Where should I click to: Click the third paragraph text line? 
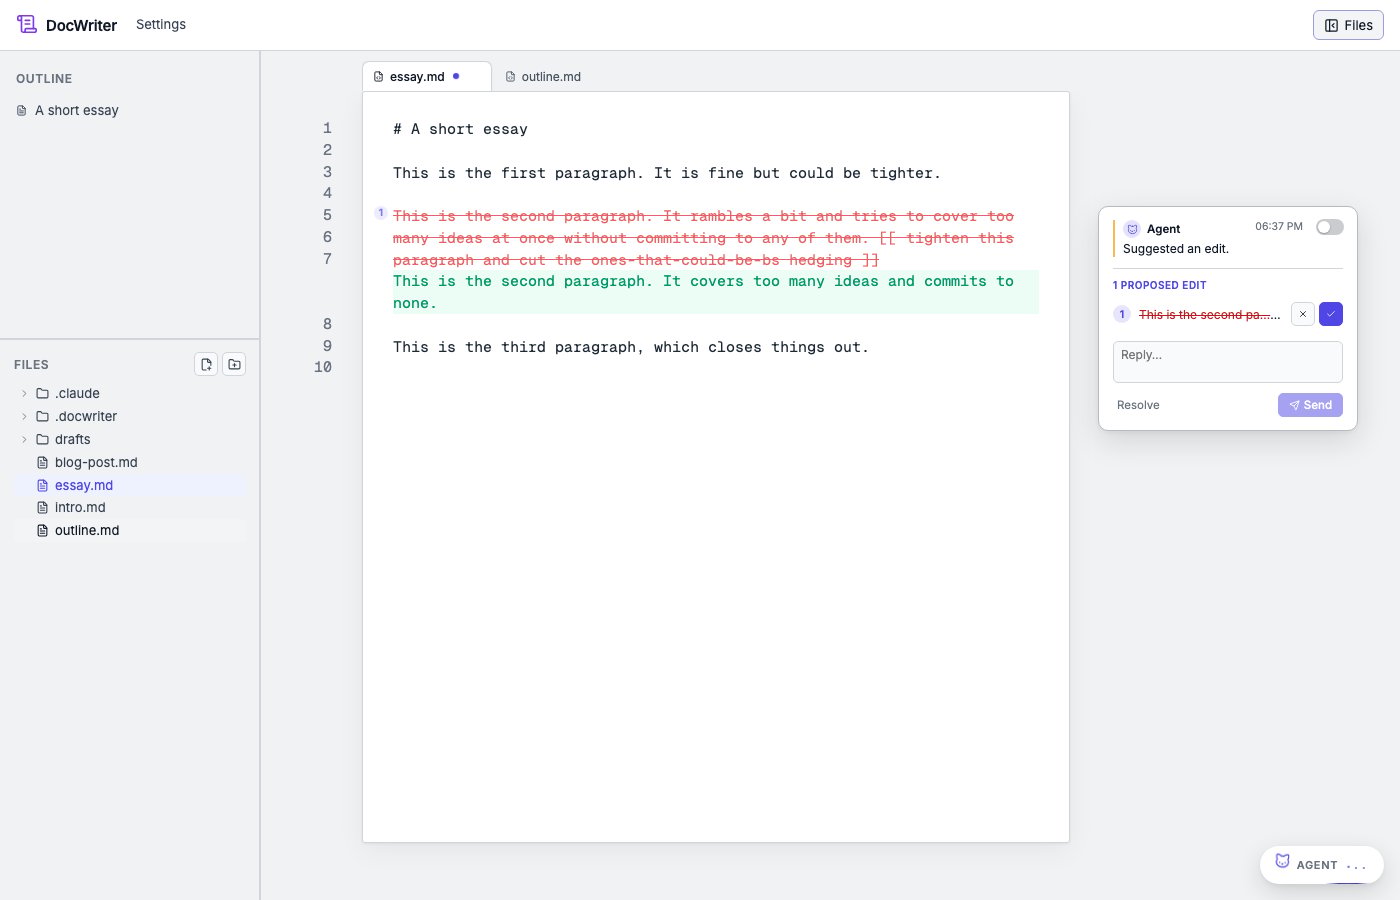click(x=631, y=347)
